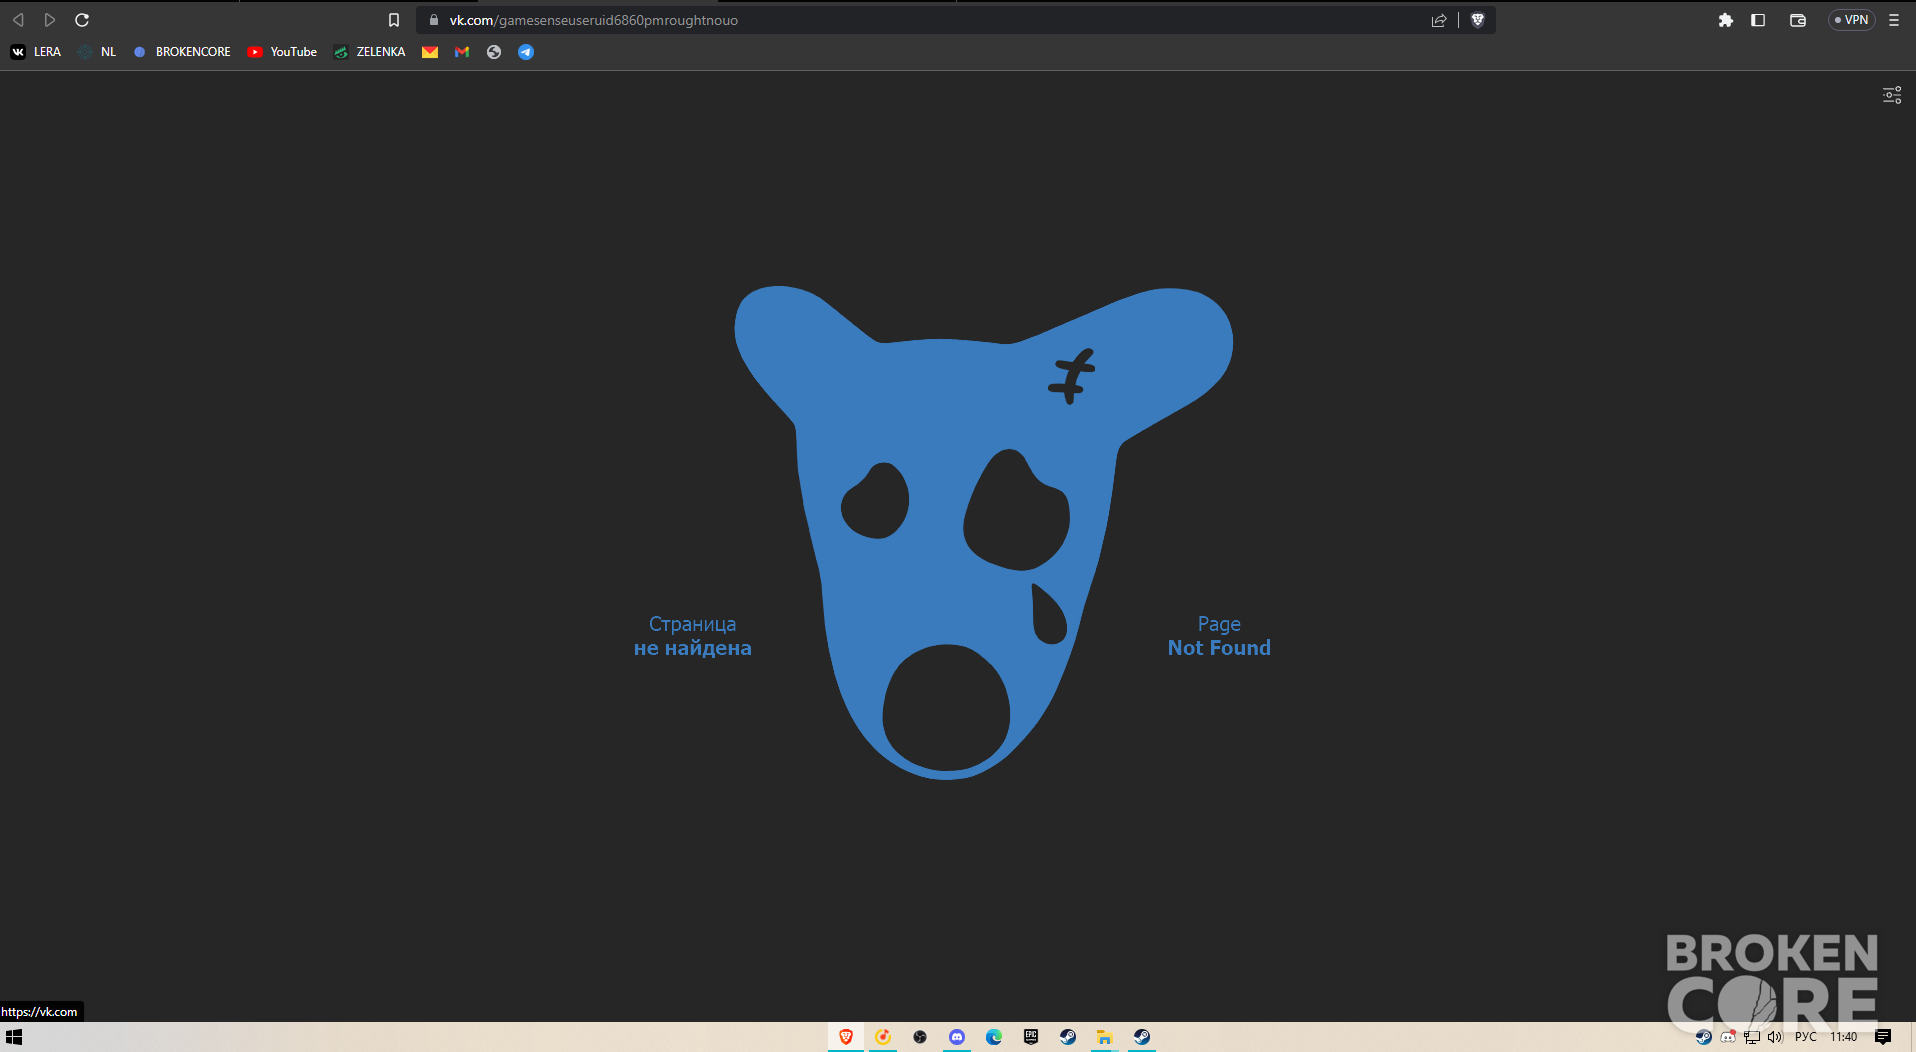1916x1052 pixels.
Task: Open the volume control in system tray
Action: click(1775, 1037)
